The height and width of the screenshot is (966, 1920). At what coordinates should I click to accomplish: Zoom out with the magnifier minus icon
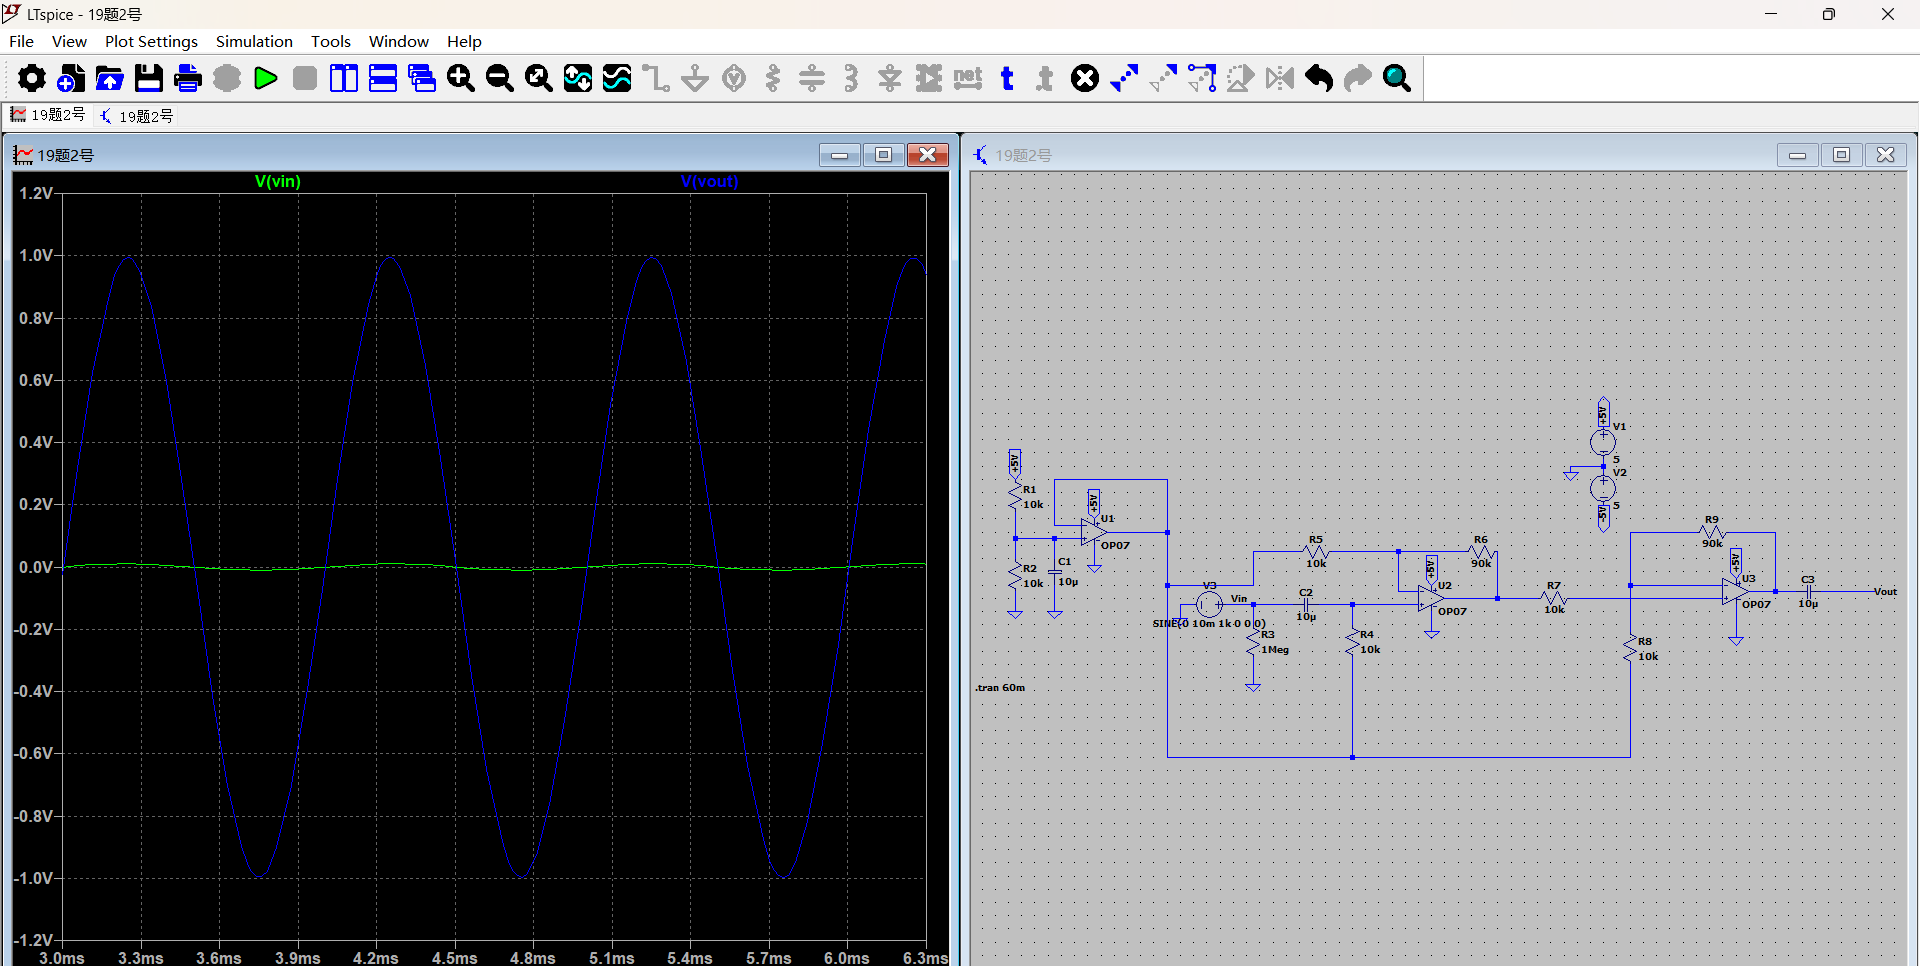pyautogui.click(x=500, y=78)
